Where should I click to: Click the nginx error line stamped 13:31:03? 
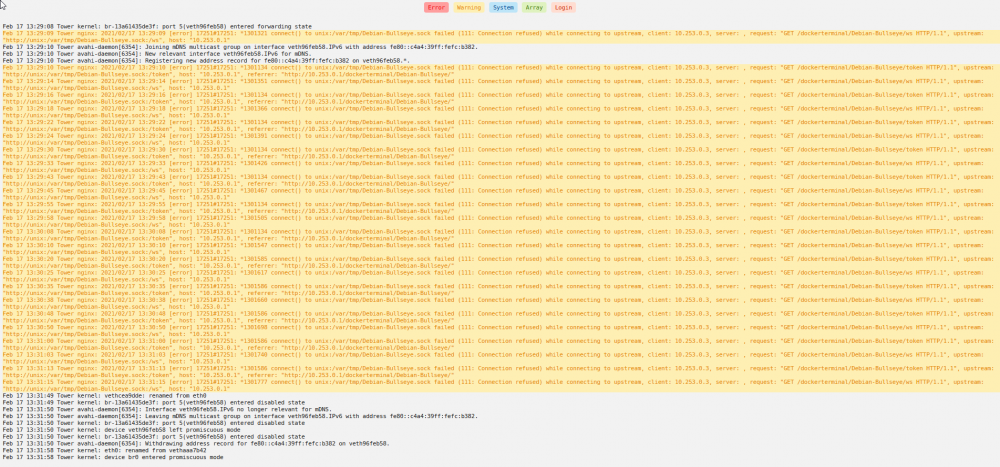coord(500,359)
